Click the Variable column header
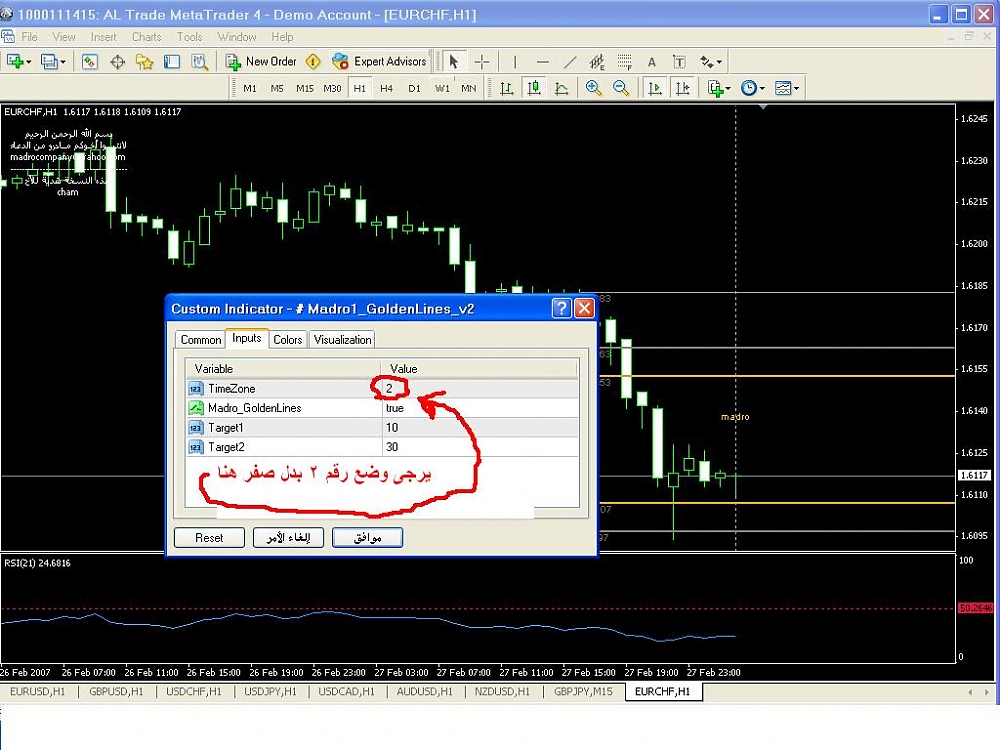The height and width of the screenshot is (750, 1000). point(283,369)
